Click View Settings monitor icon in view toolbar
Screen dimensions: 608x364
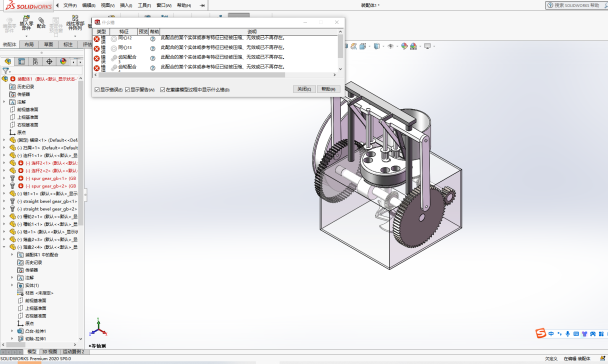coord(427,46)
